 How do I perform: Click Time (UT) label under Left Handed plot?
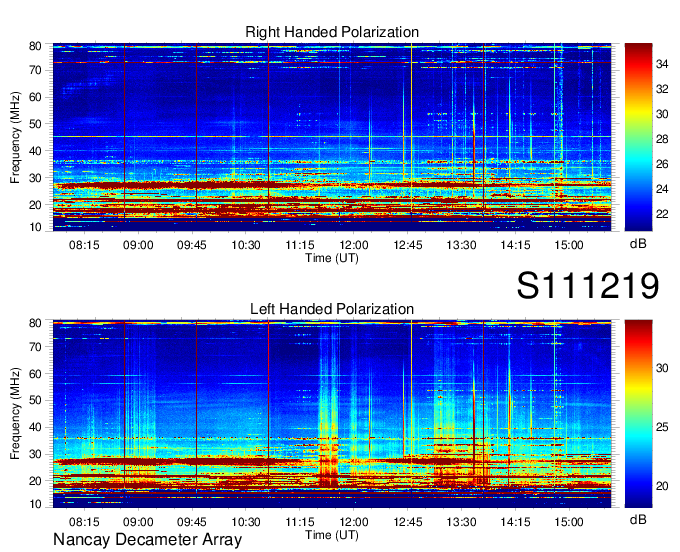pos(332,535)
